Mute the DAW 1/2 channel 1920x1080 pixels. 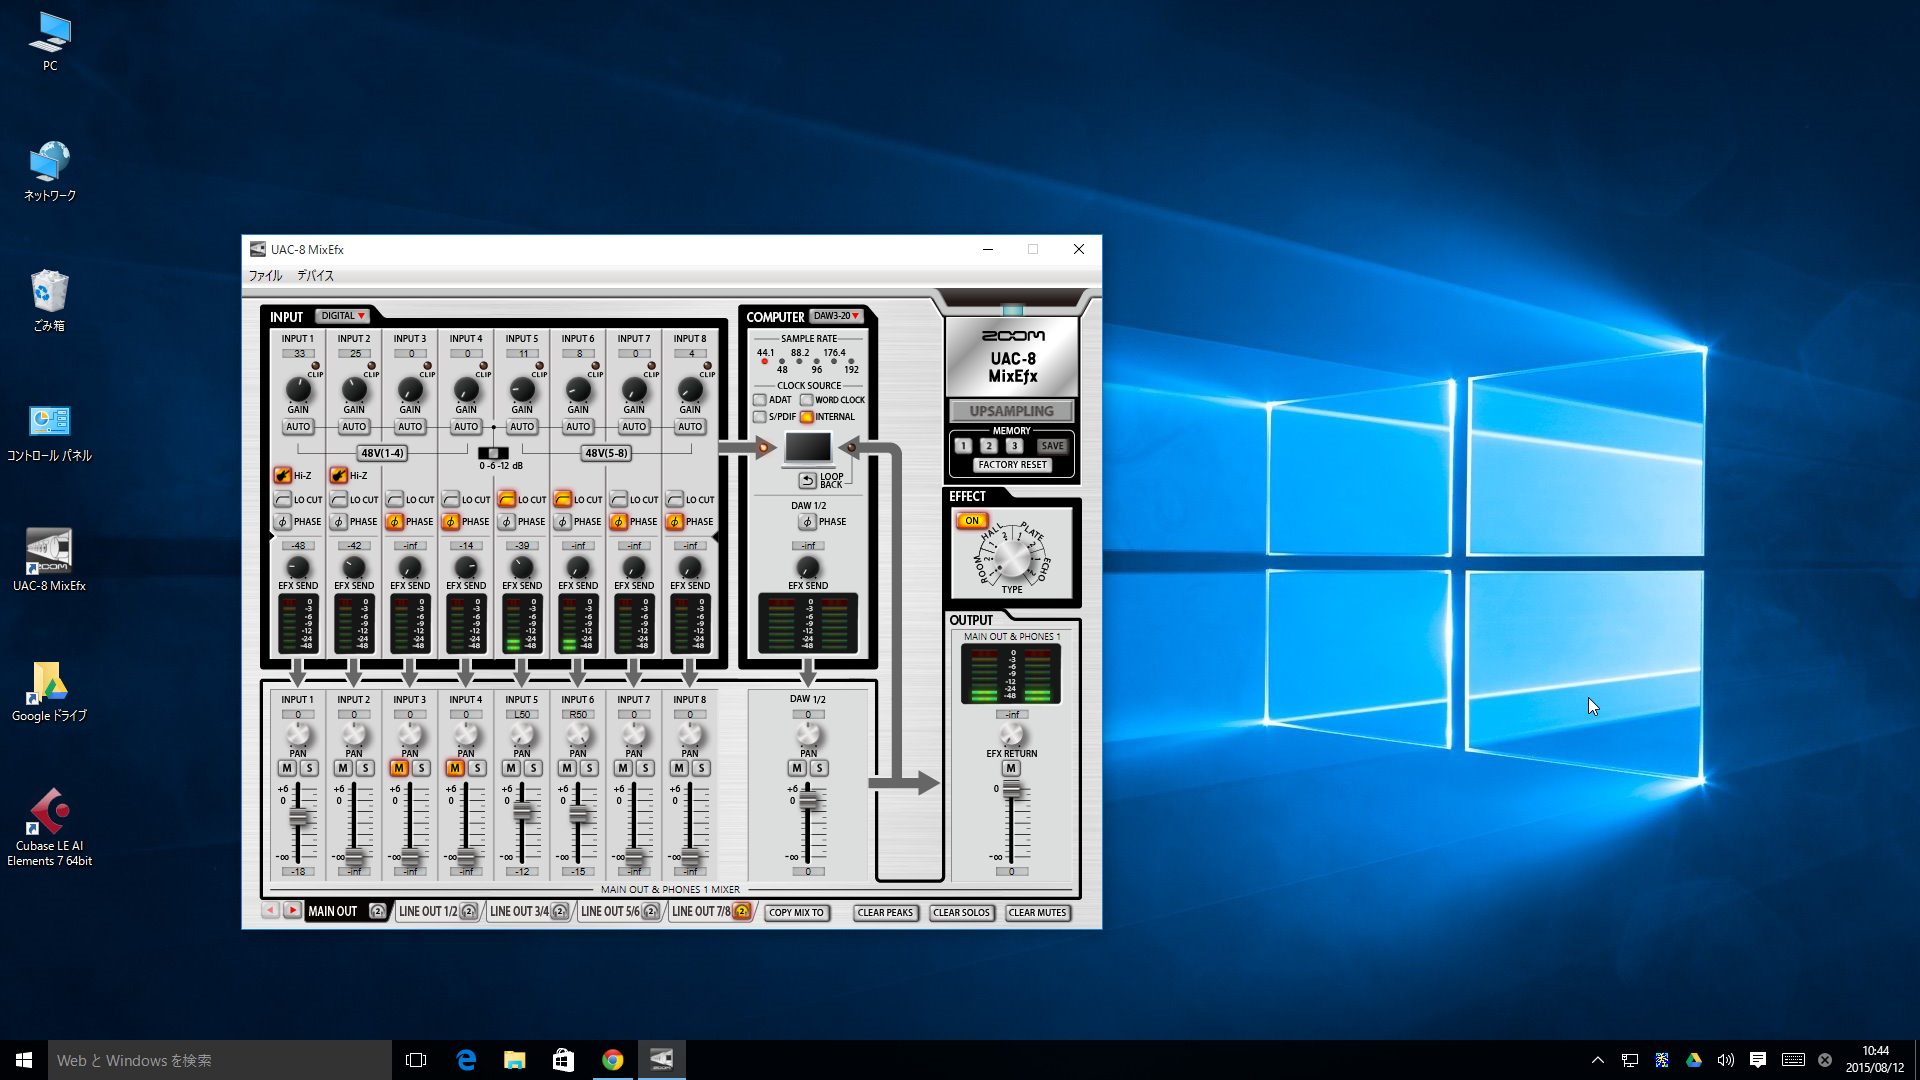[796, 768]
